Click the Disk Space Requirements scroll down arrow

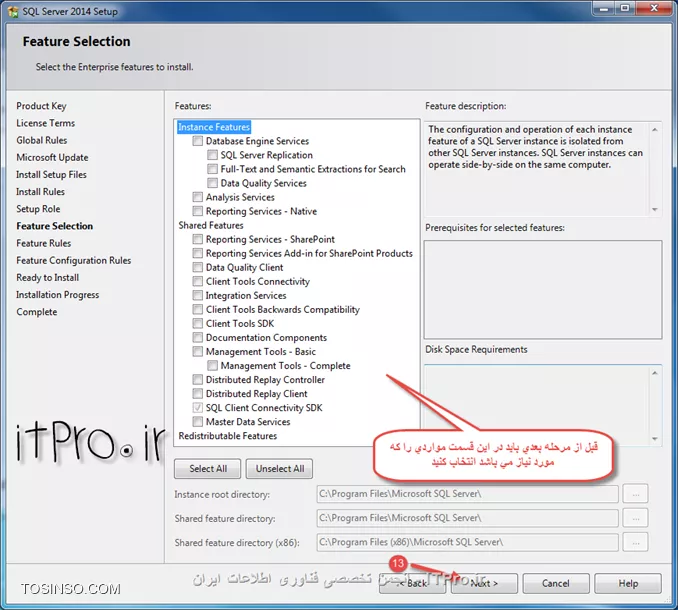(x=655, y=439)
